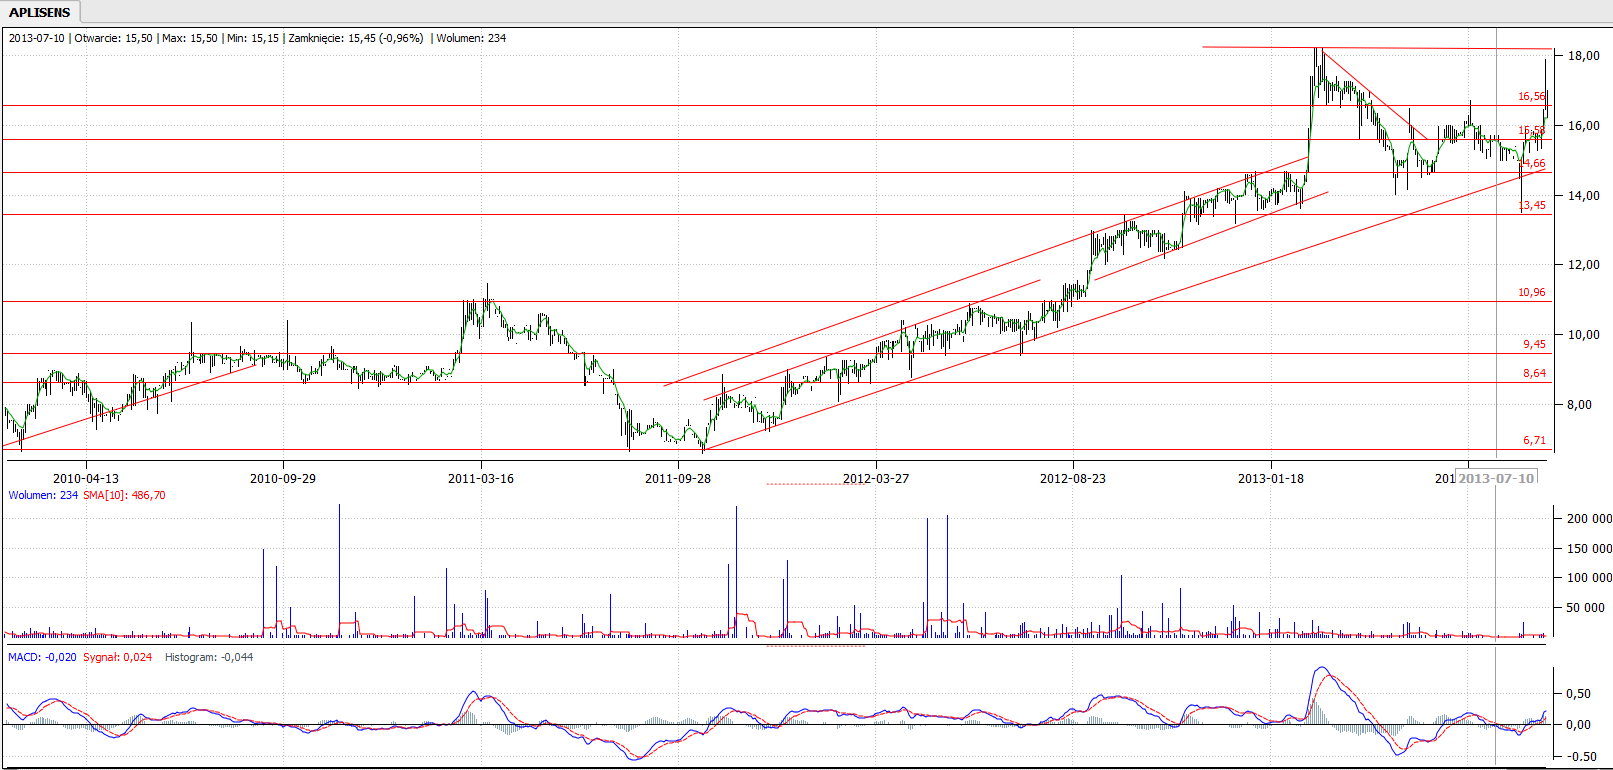The height and width of the screenshot is (770, 1613).
Task: Click the header date 2013-07-10
Action: (36, 38)
